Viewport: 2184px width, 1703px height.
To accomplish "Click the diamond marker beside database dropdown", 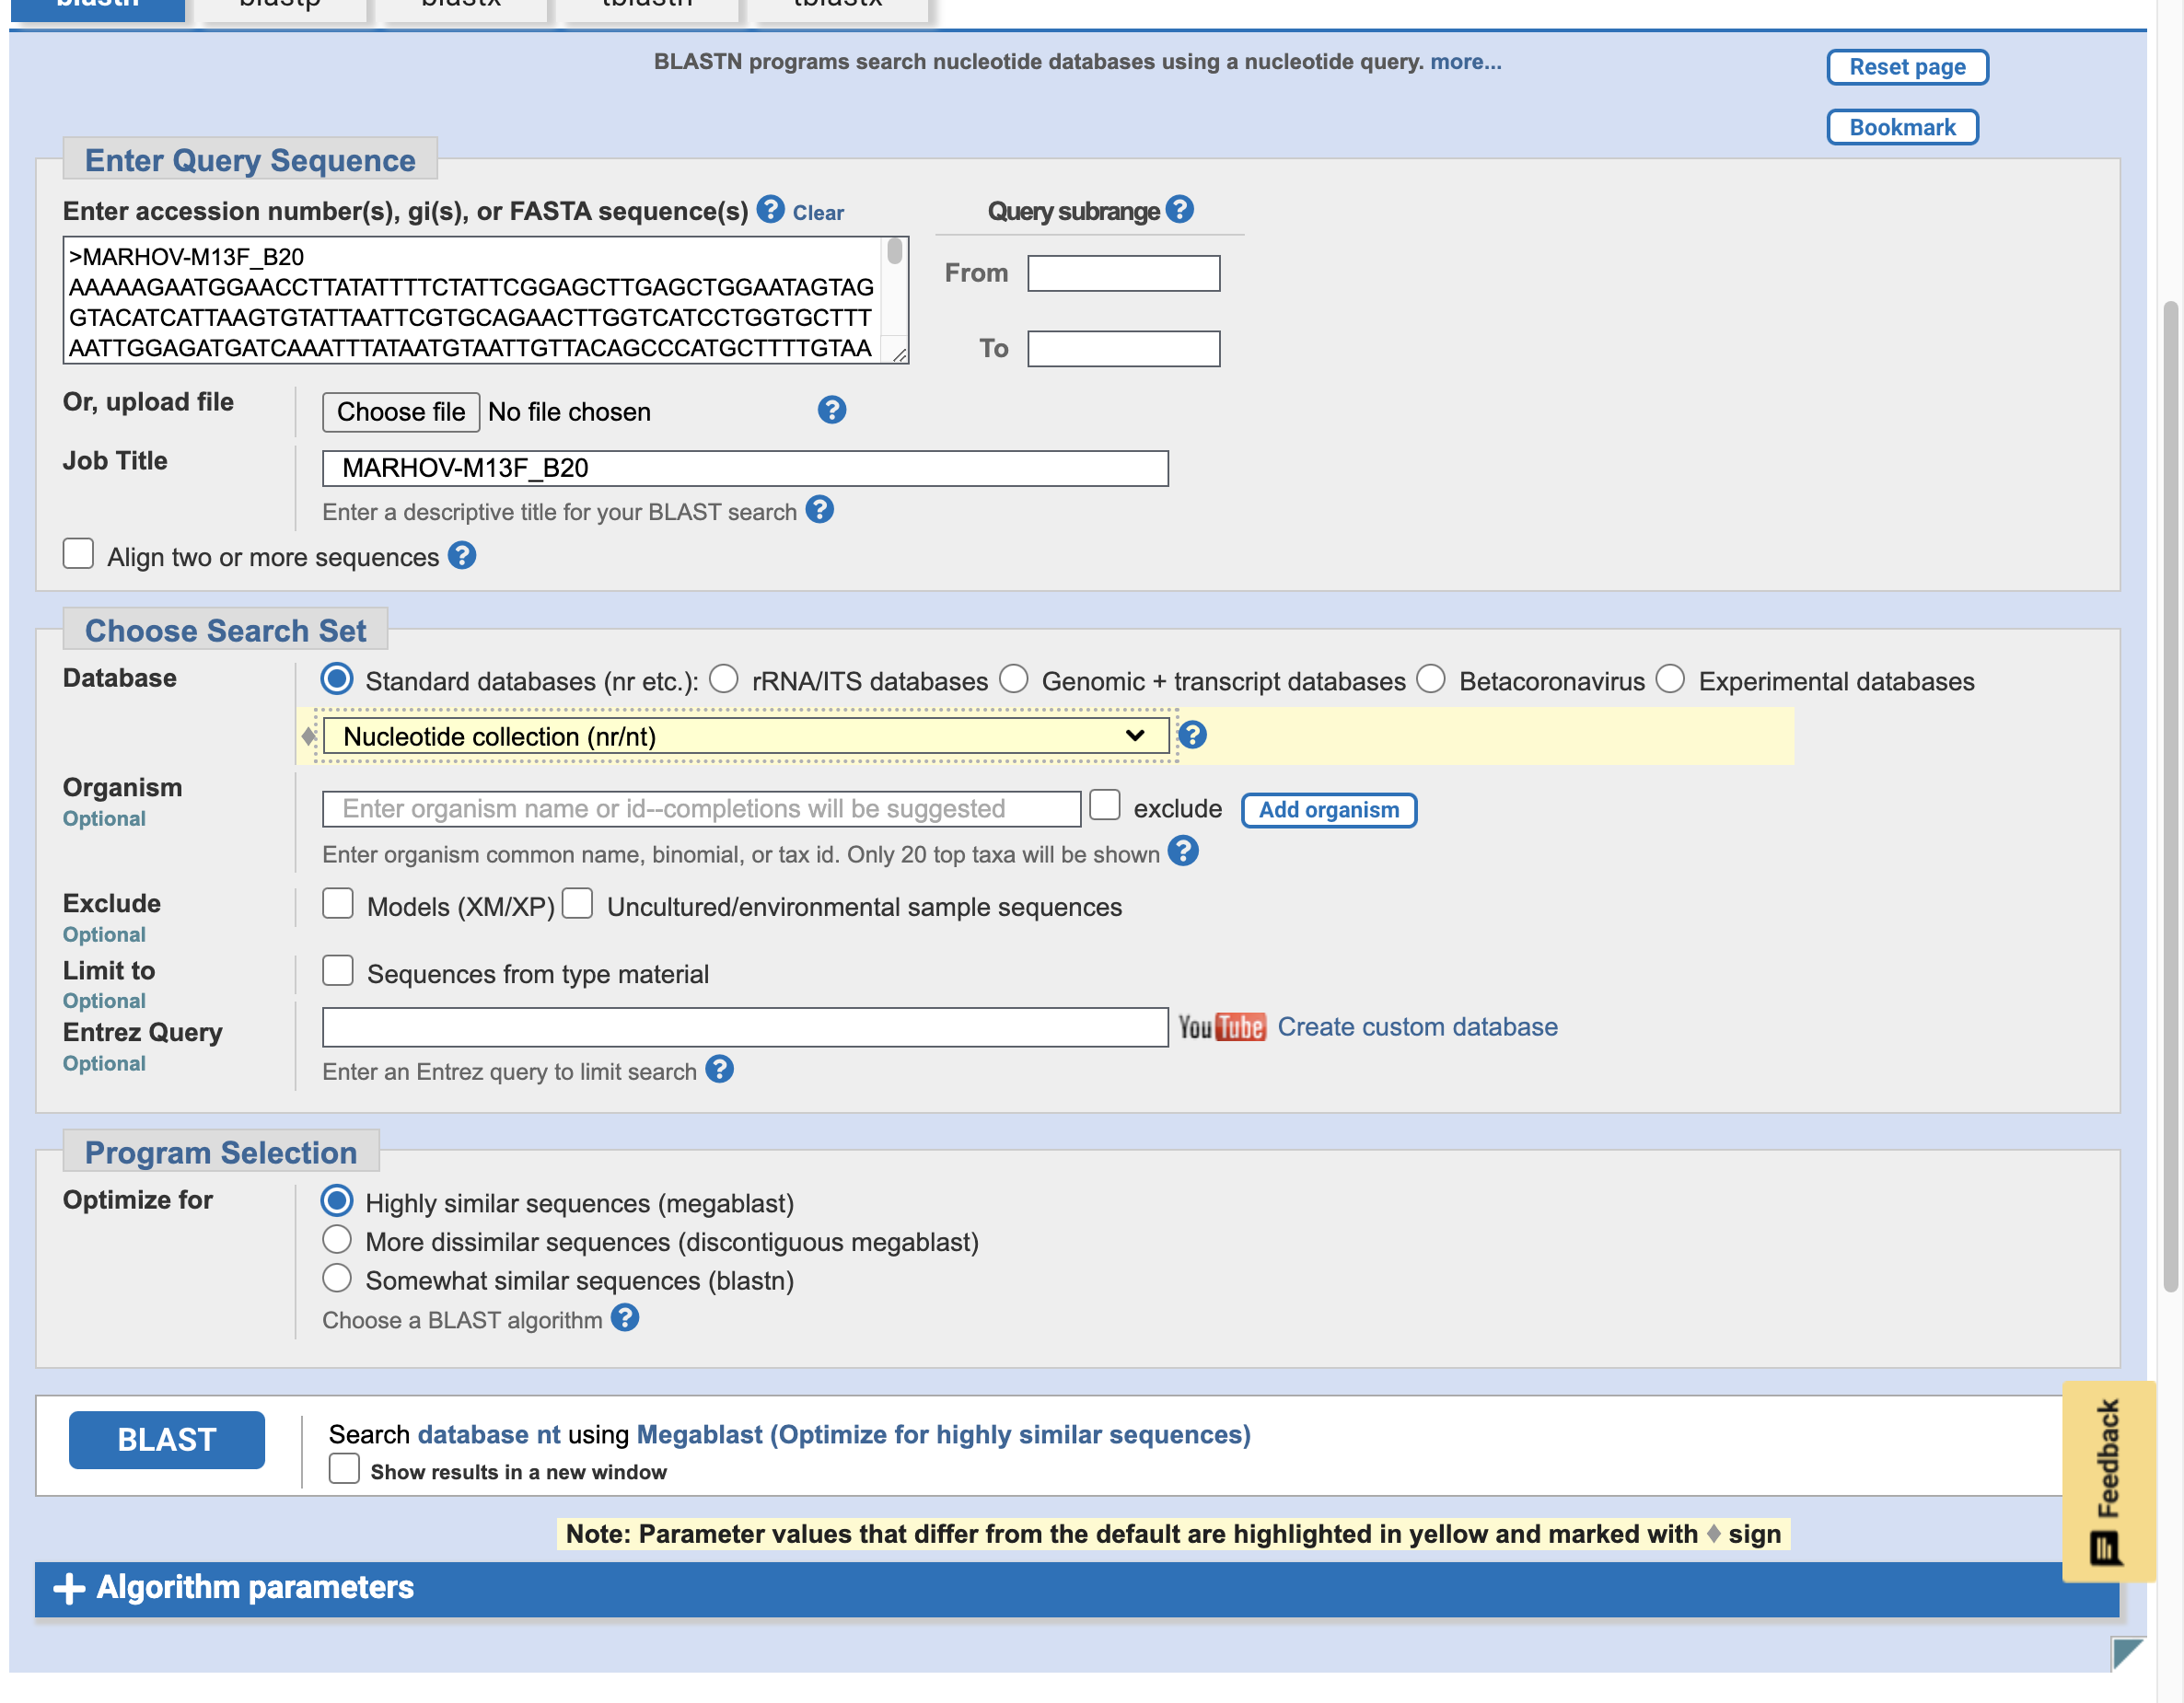I will click(x=309, y=736).
